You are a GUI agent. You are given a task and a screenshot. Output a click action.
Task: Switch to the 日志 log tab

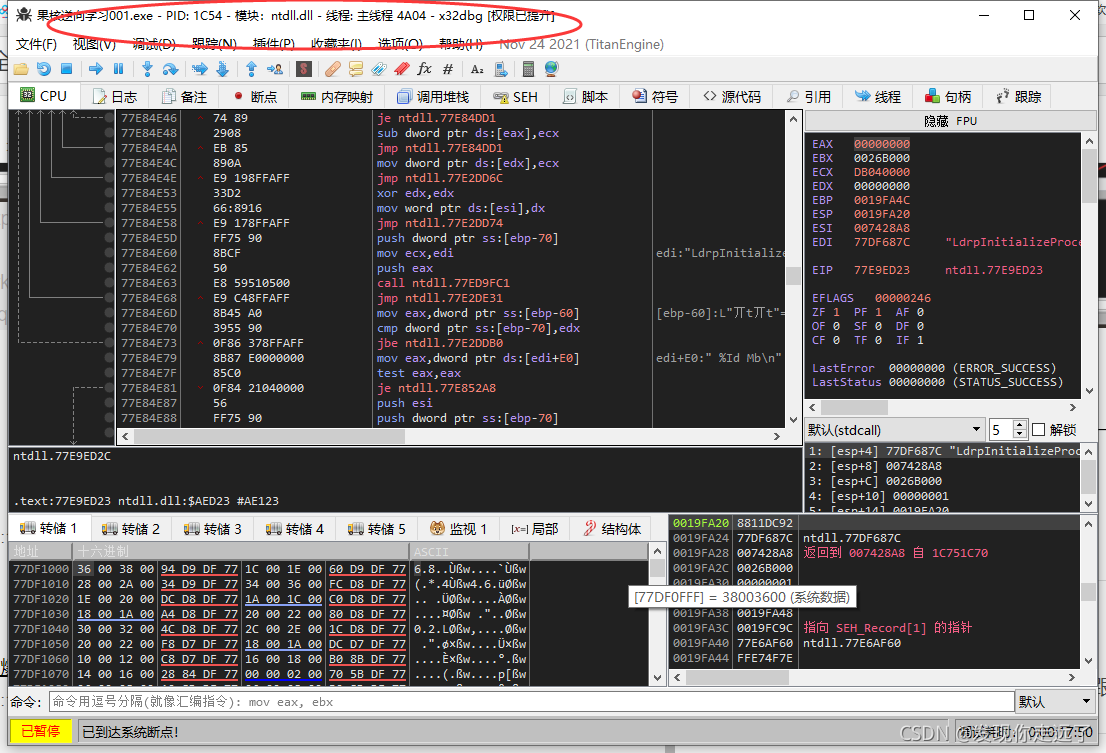click(115, 96)
